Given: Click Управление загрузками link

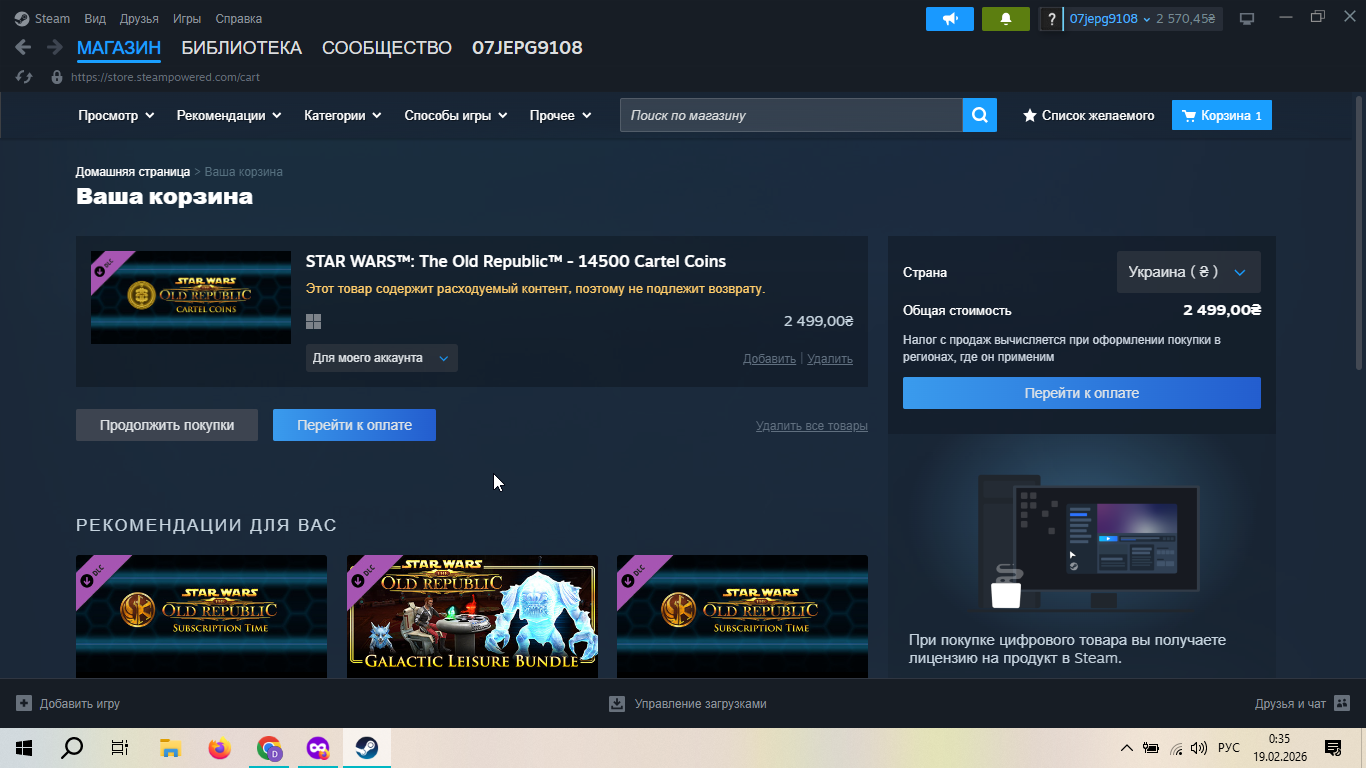Looking at the screenshot, I should click(700, 704).
